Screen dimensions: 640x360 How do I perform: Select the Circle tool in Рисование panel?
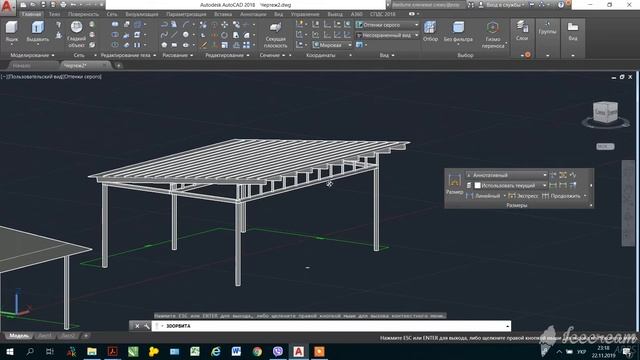click(185, 35)
